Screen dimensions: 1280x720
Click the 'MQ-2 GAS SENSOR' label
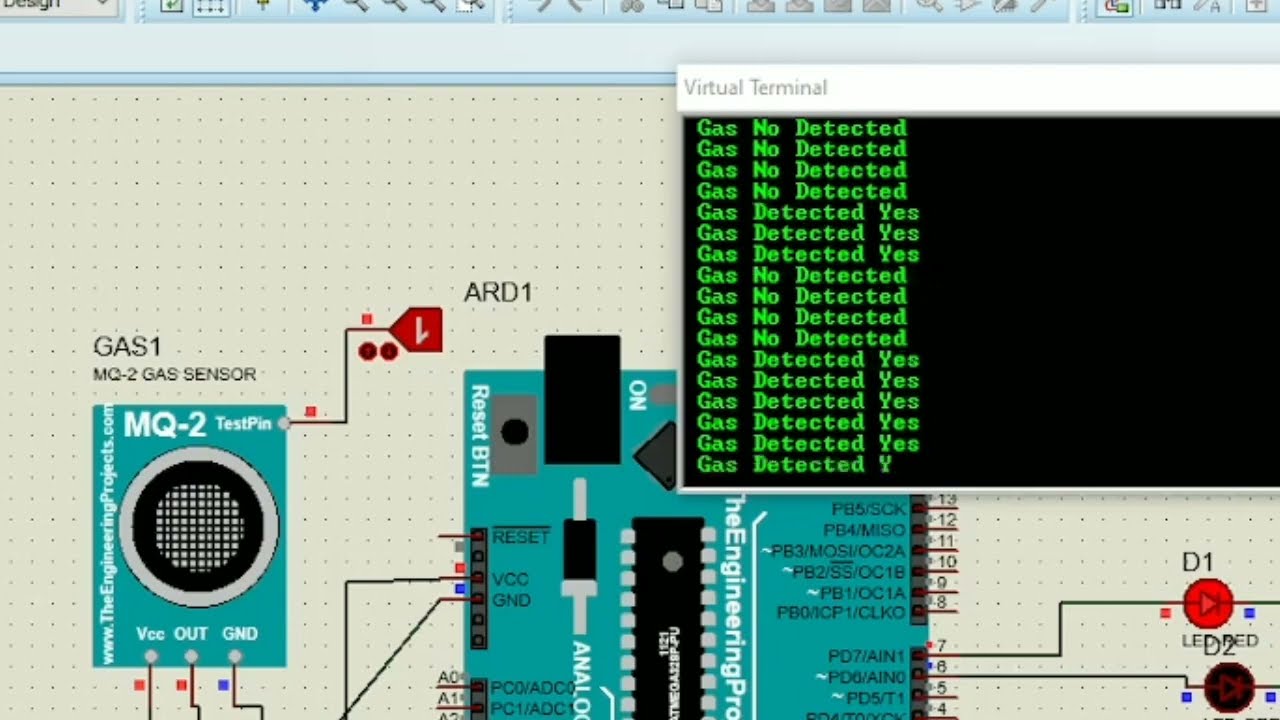[174, 374]
